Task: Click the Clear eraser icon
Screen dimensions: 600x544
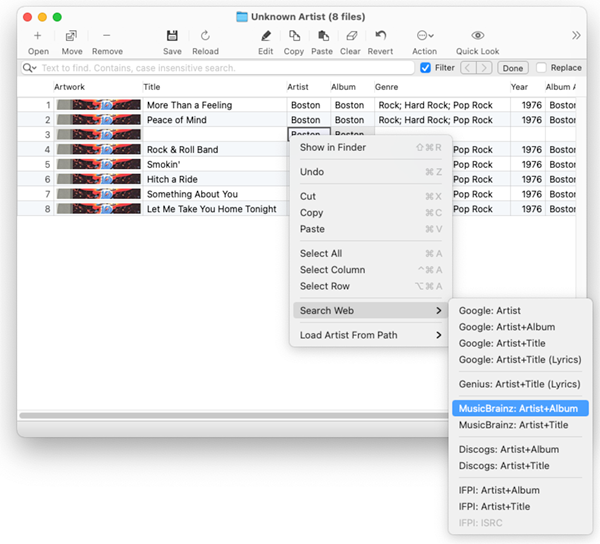Action: click(351, 36)
